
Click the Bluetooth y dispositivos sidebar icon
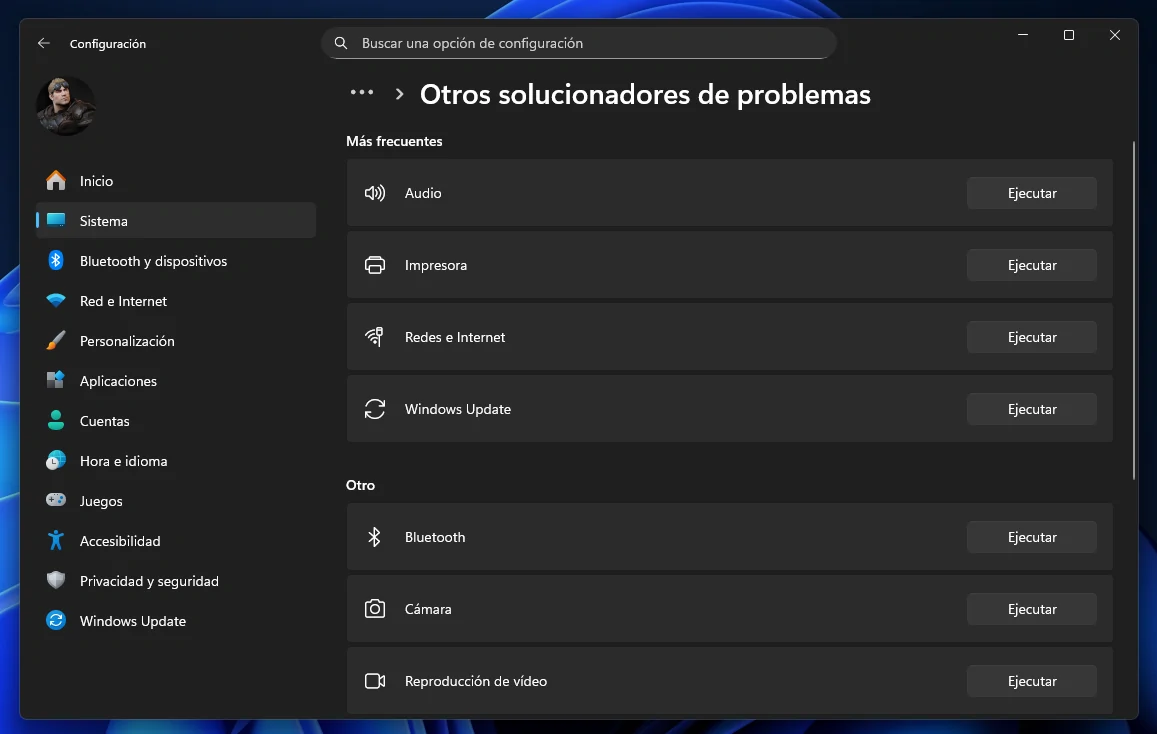point(56,260)
